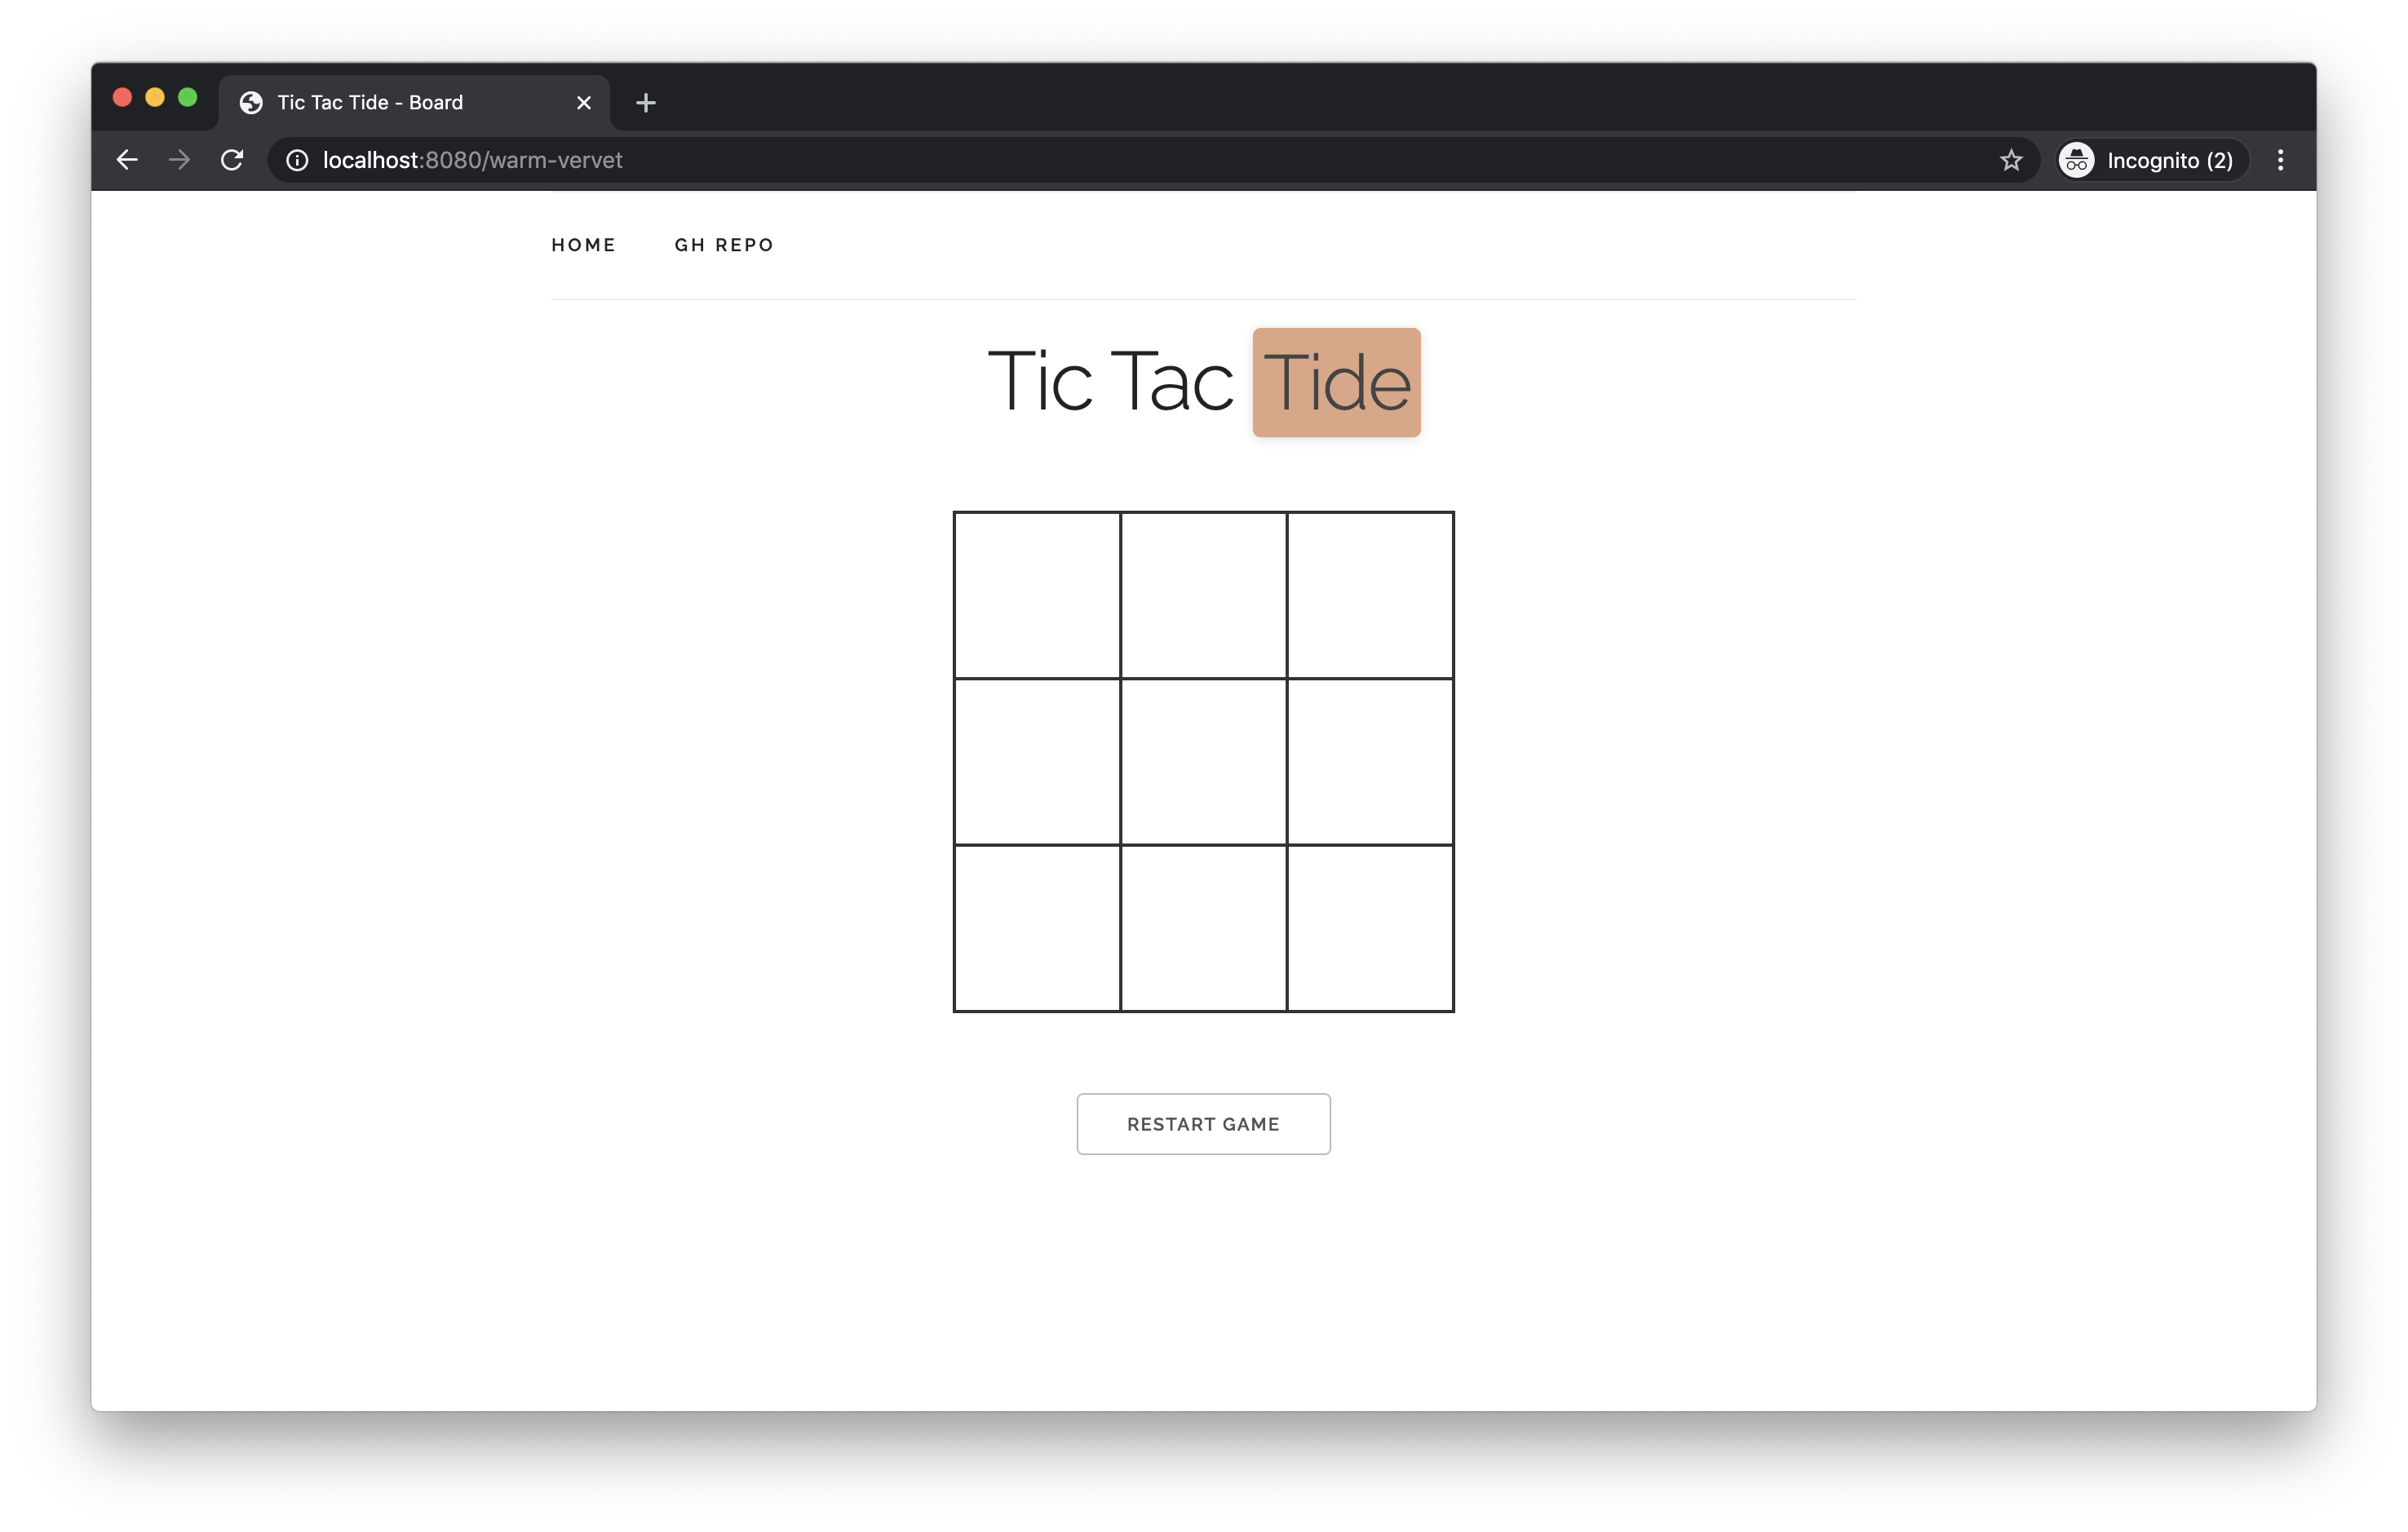Mark the top-right board cell

[1370, 595]
